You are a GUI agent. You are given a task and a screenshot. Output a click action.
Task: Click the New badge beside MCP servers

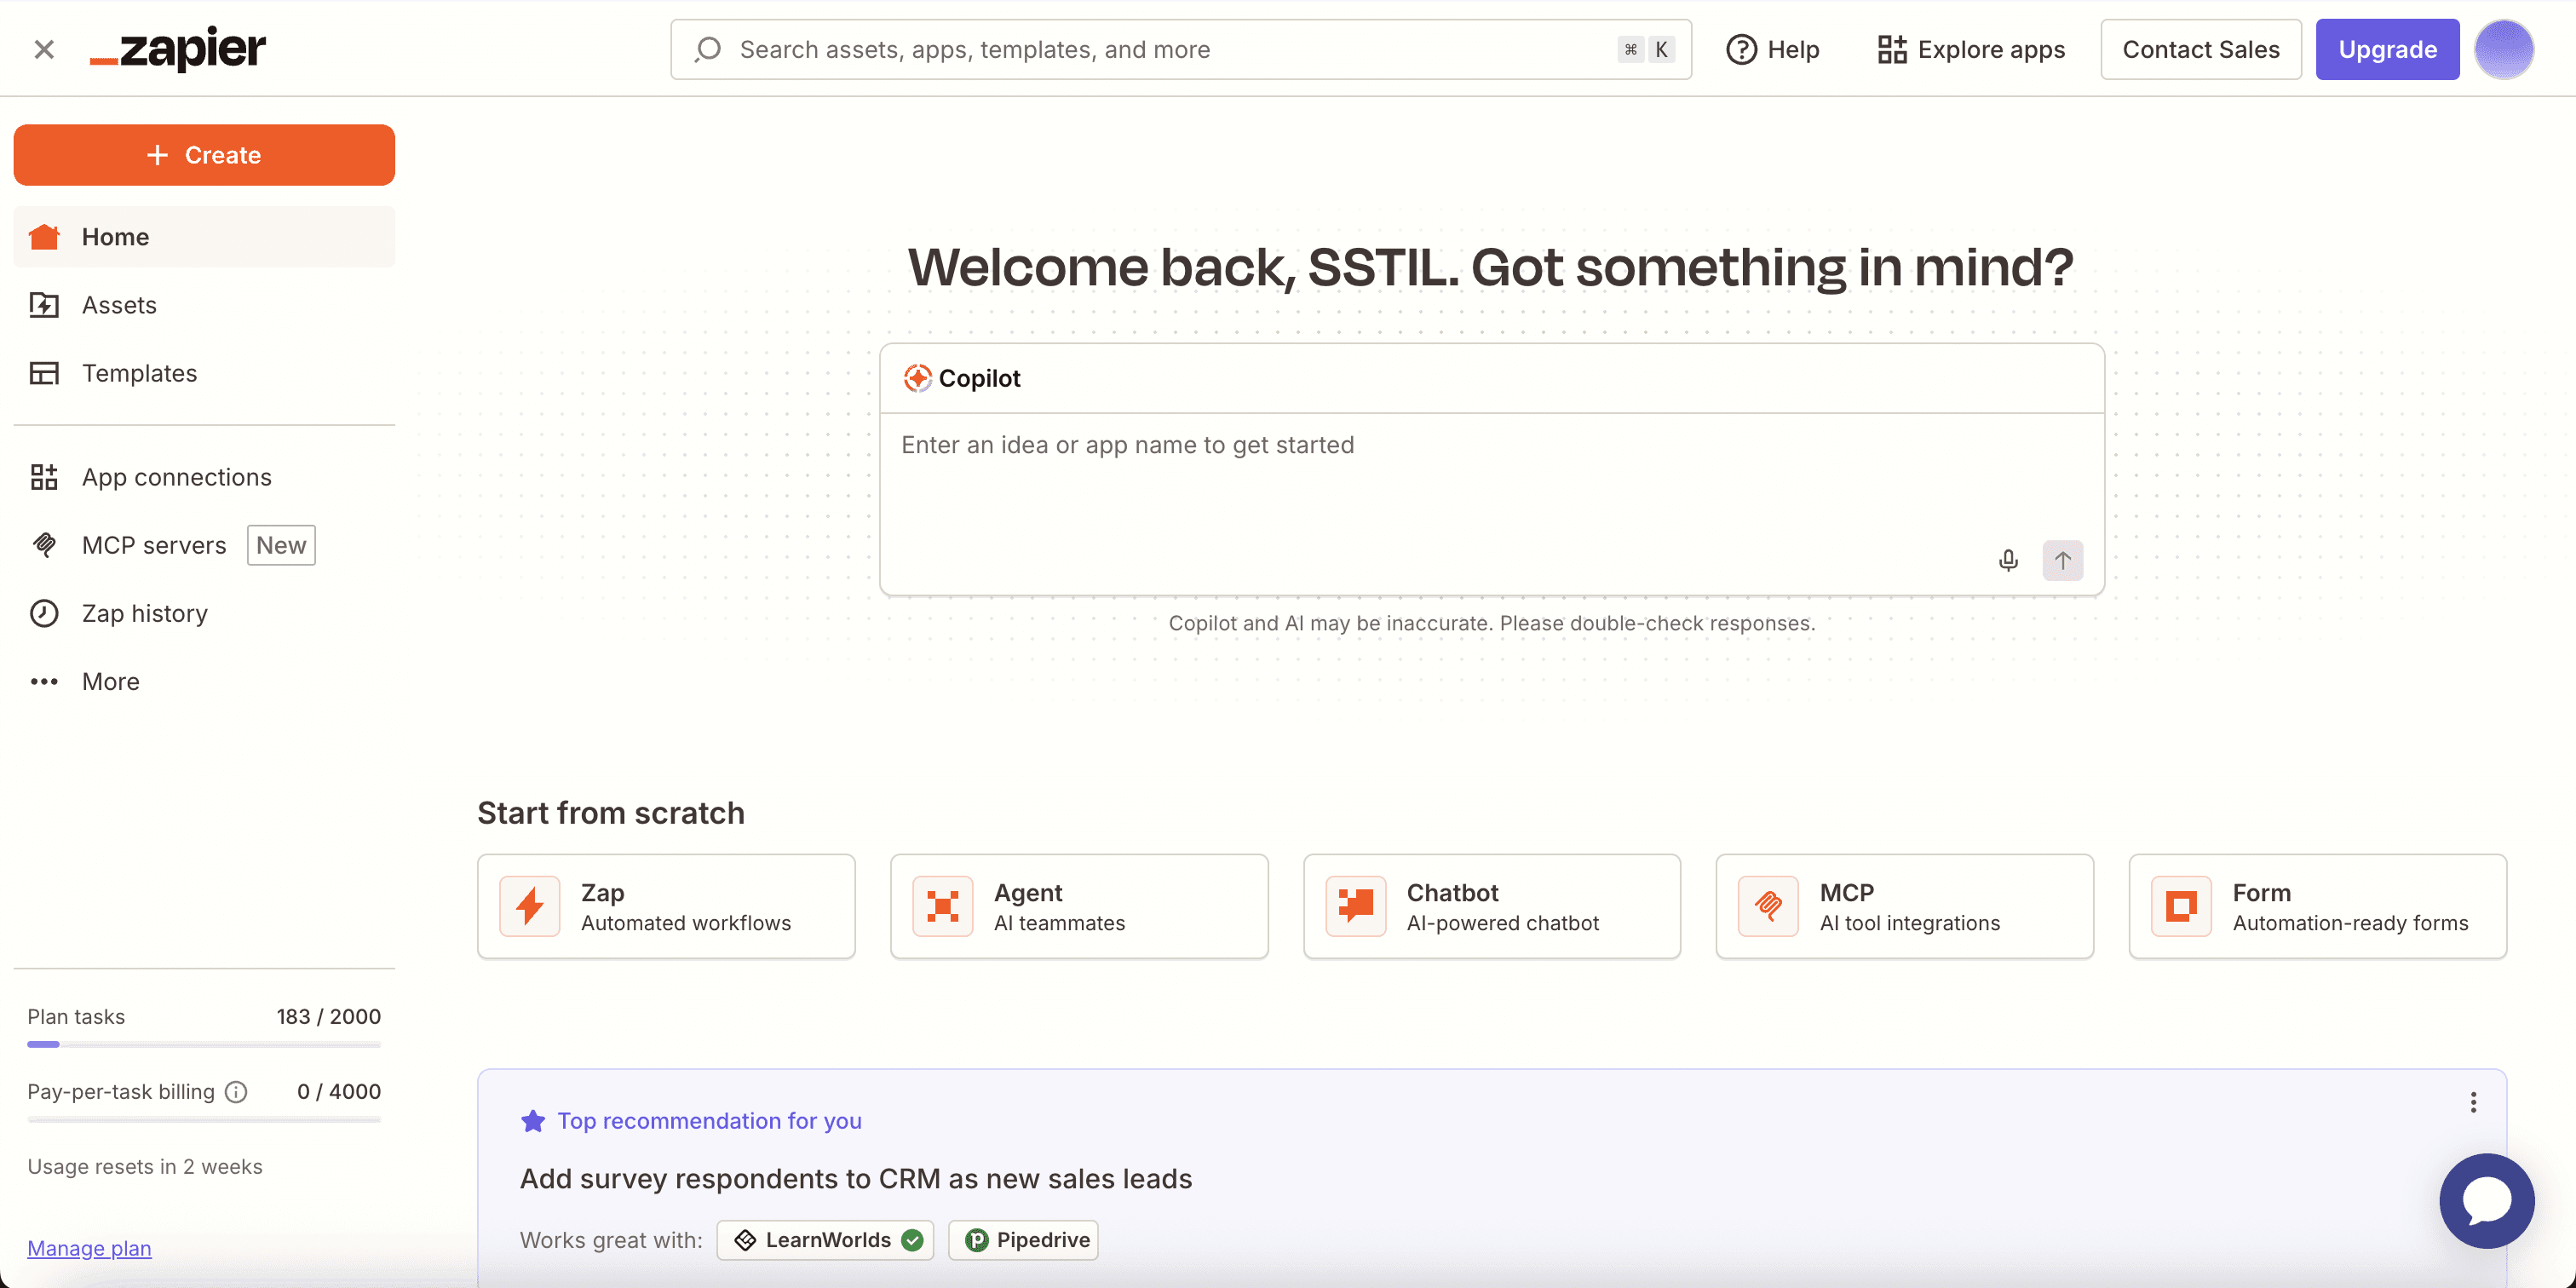[x=281, y=545]
